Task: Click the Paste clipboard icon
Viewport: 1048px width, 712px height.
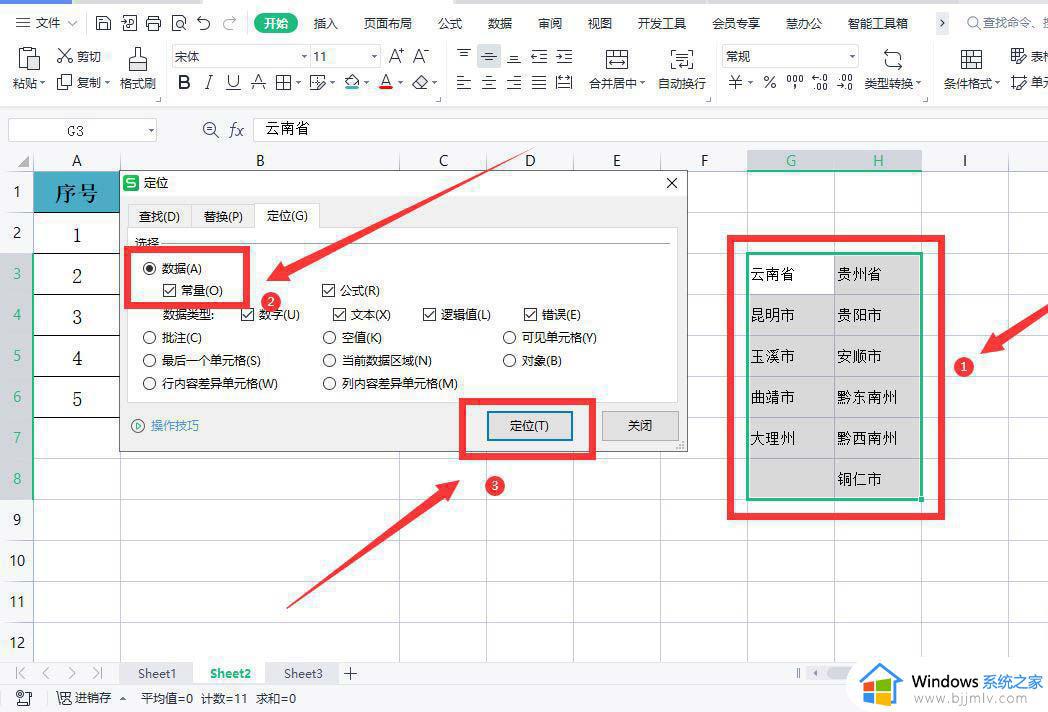Action: click(x=28, y=59)
